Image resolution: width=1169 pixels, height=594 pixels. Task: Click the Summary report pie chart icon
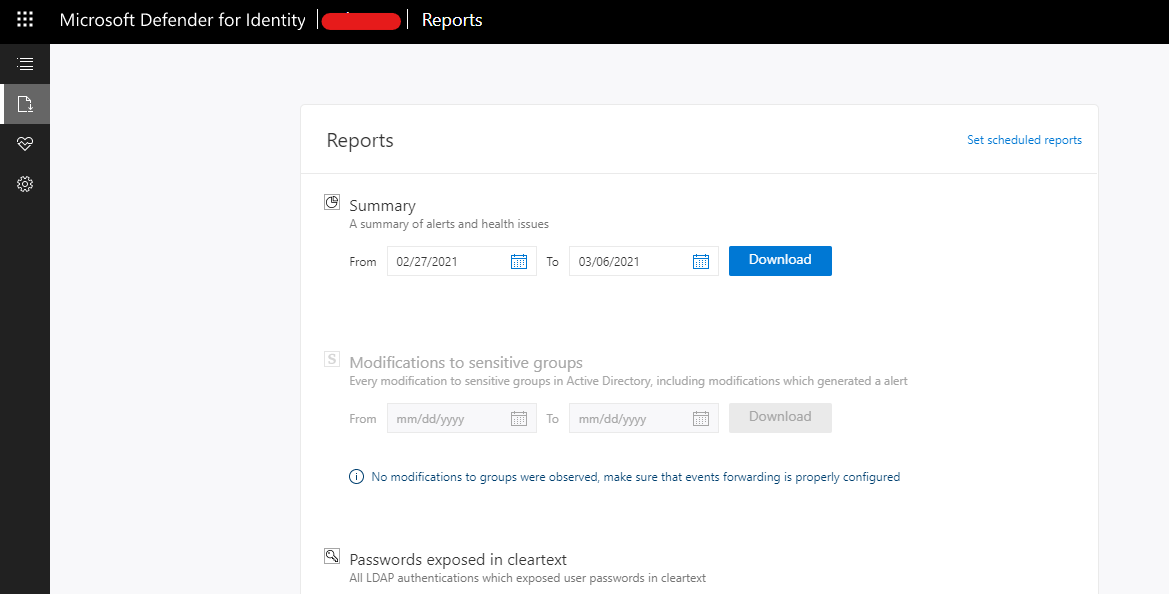pos(332,202)
